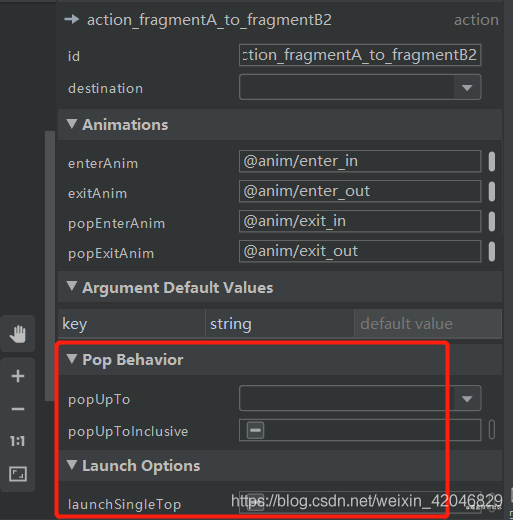The image size is (513, 520).
Task: Open the resource picker for enterAnim
Action: click(x=492, y=162)
